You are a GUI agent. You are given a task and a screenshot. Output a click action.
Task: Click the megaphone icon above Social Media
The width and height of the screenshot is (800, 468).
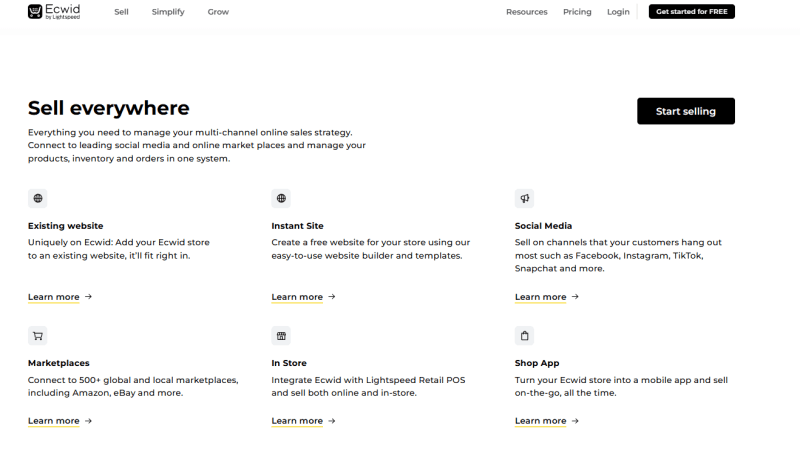[524, 199]
